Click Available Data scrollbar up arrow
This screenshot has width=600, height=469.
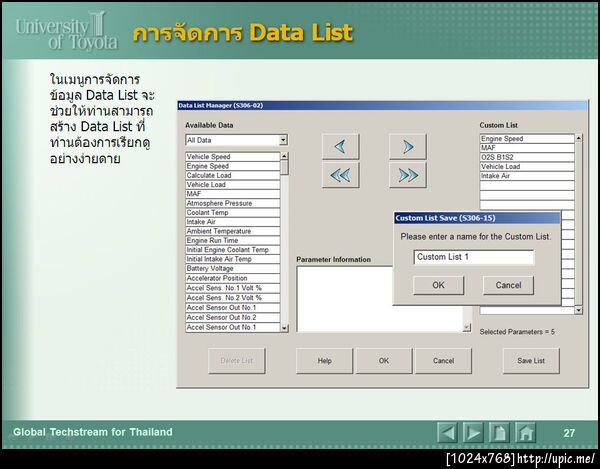tap(284, 156)
